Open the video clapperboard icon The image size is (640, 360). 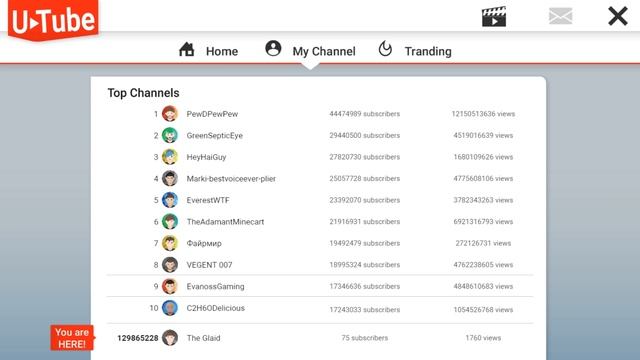[494, 17]
